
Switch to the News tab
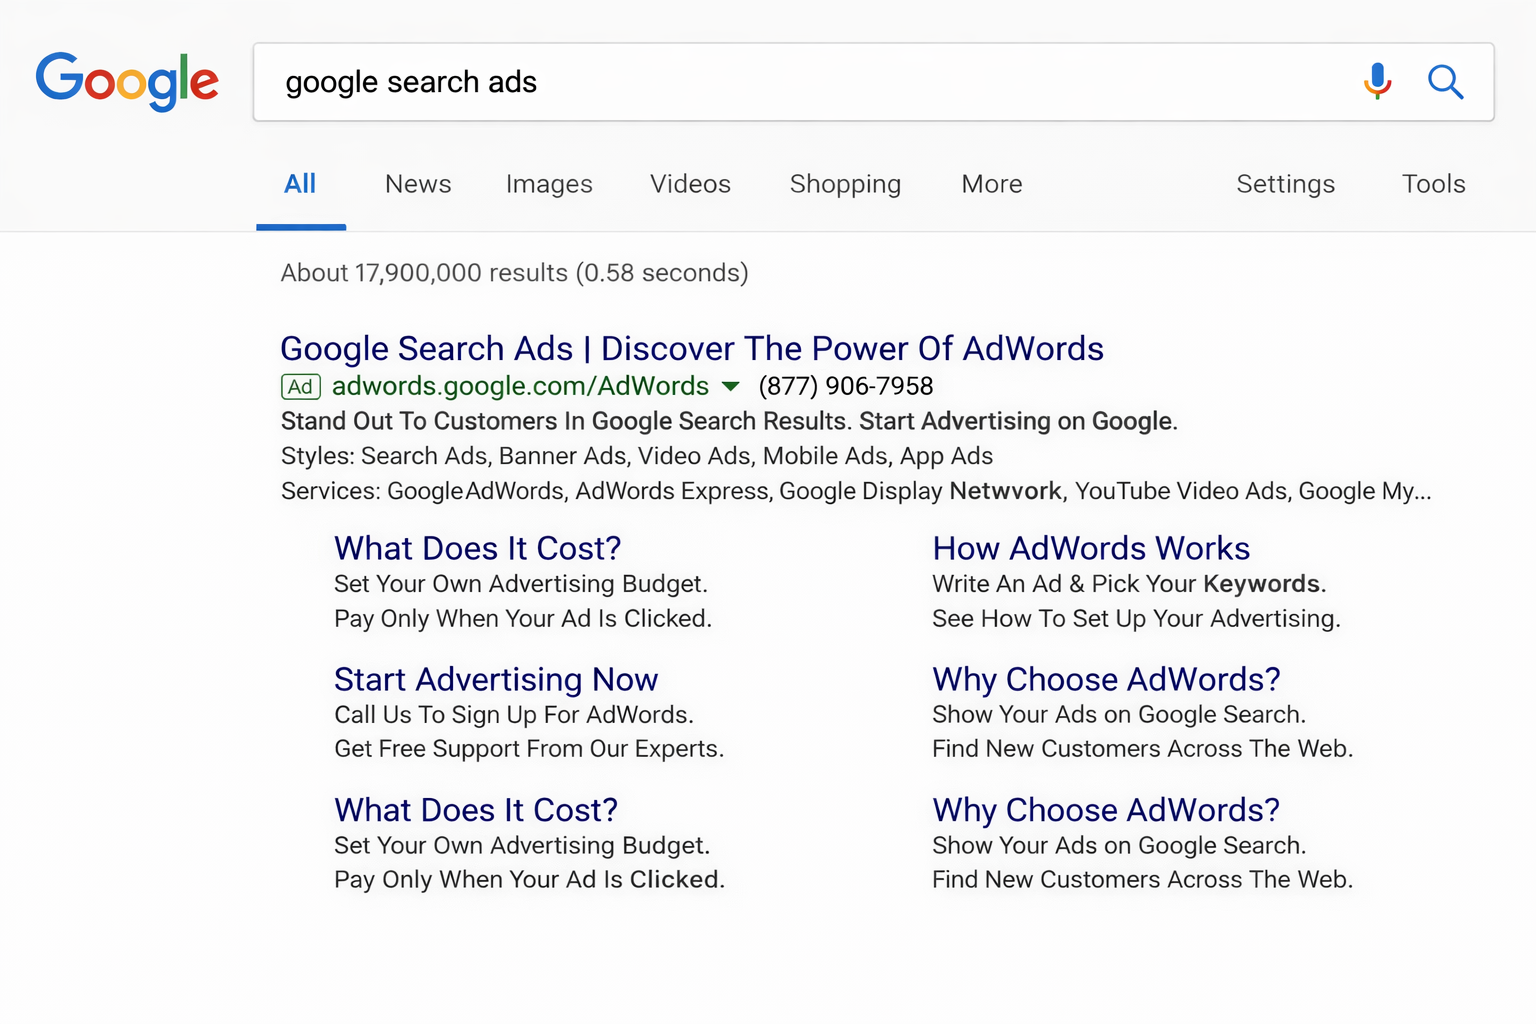[x=417, y=184]
